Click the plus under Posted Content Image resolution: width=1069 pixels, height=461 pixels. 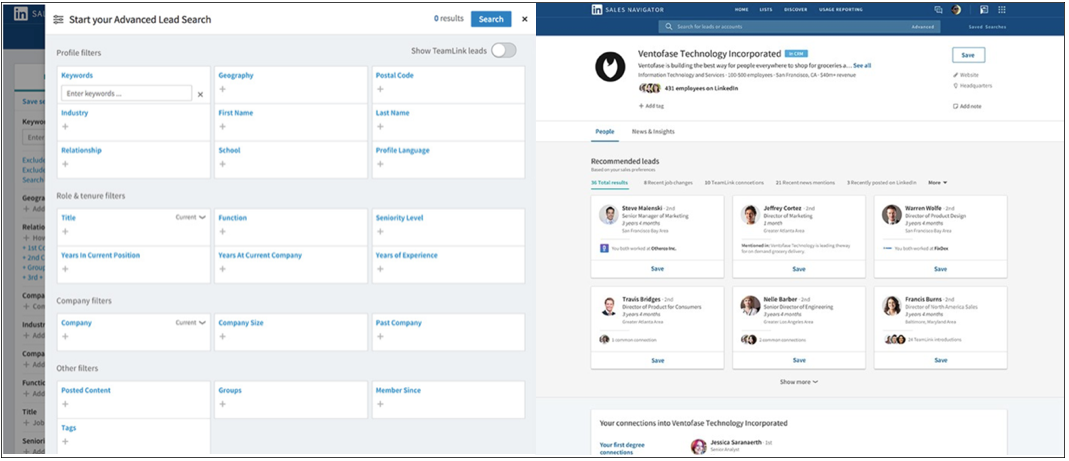[65, 404]
